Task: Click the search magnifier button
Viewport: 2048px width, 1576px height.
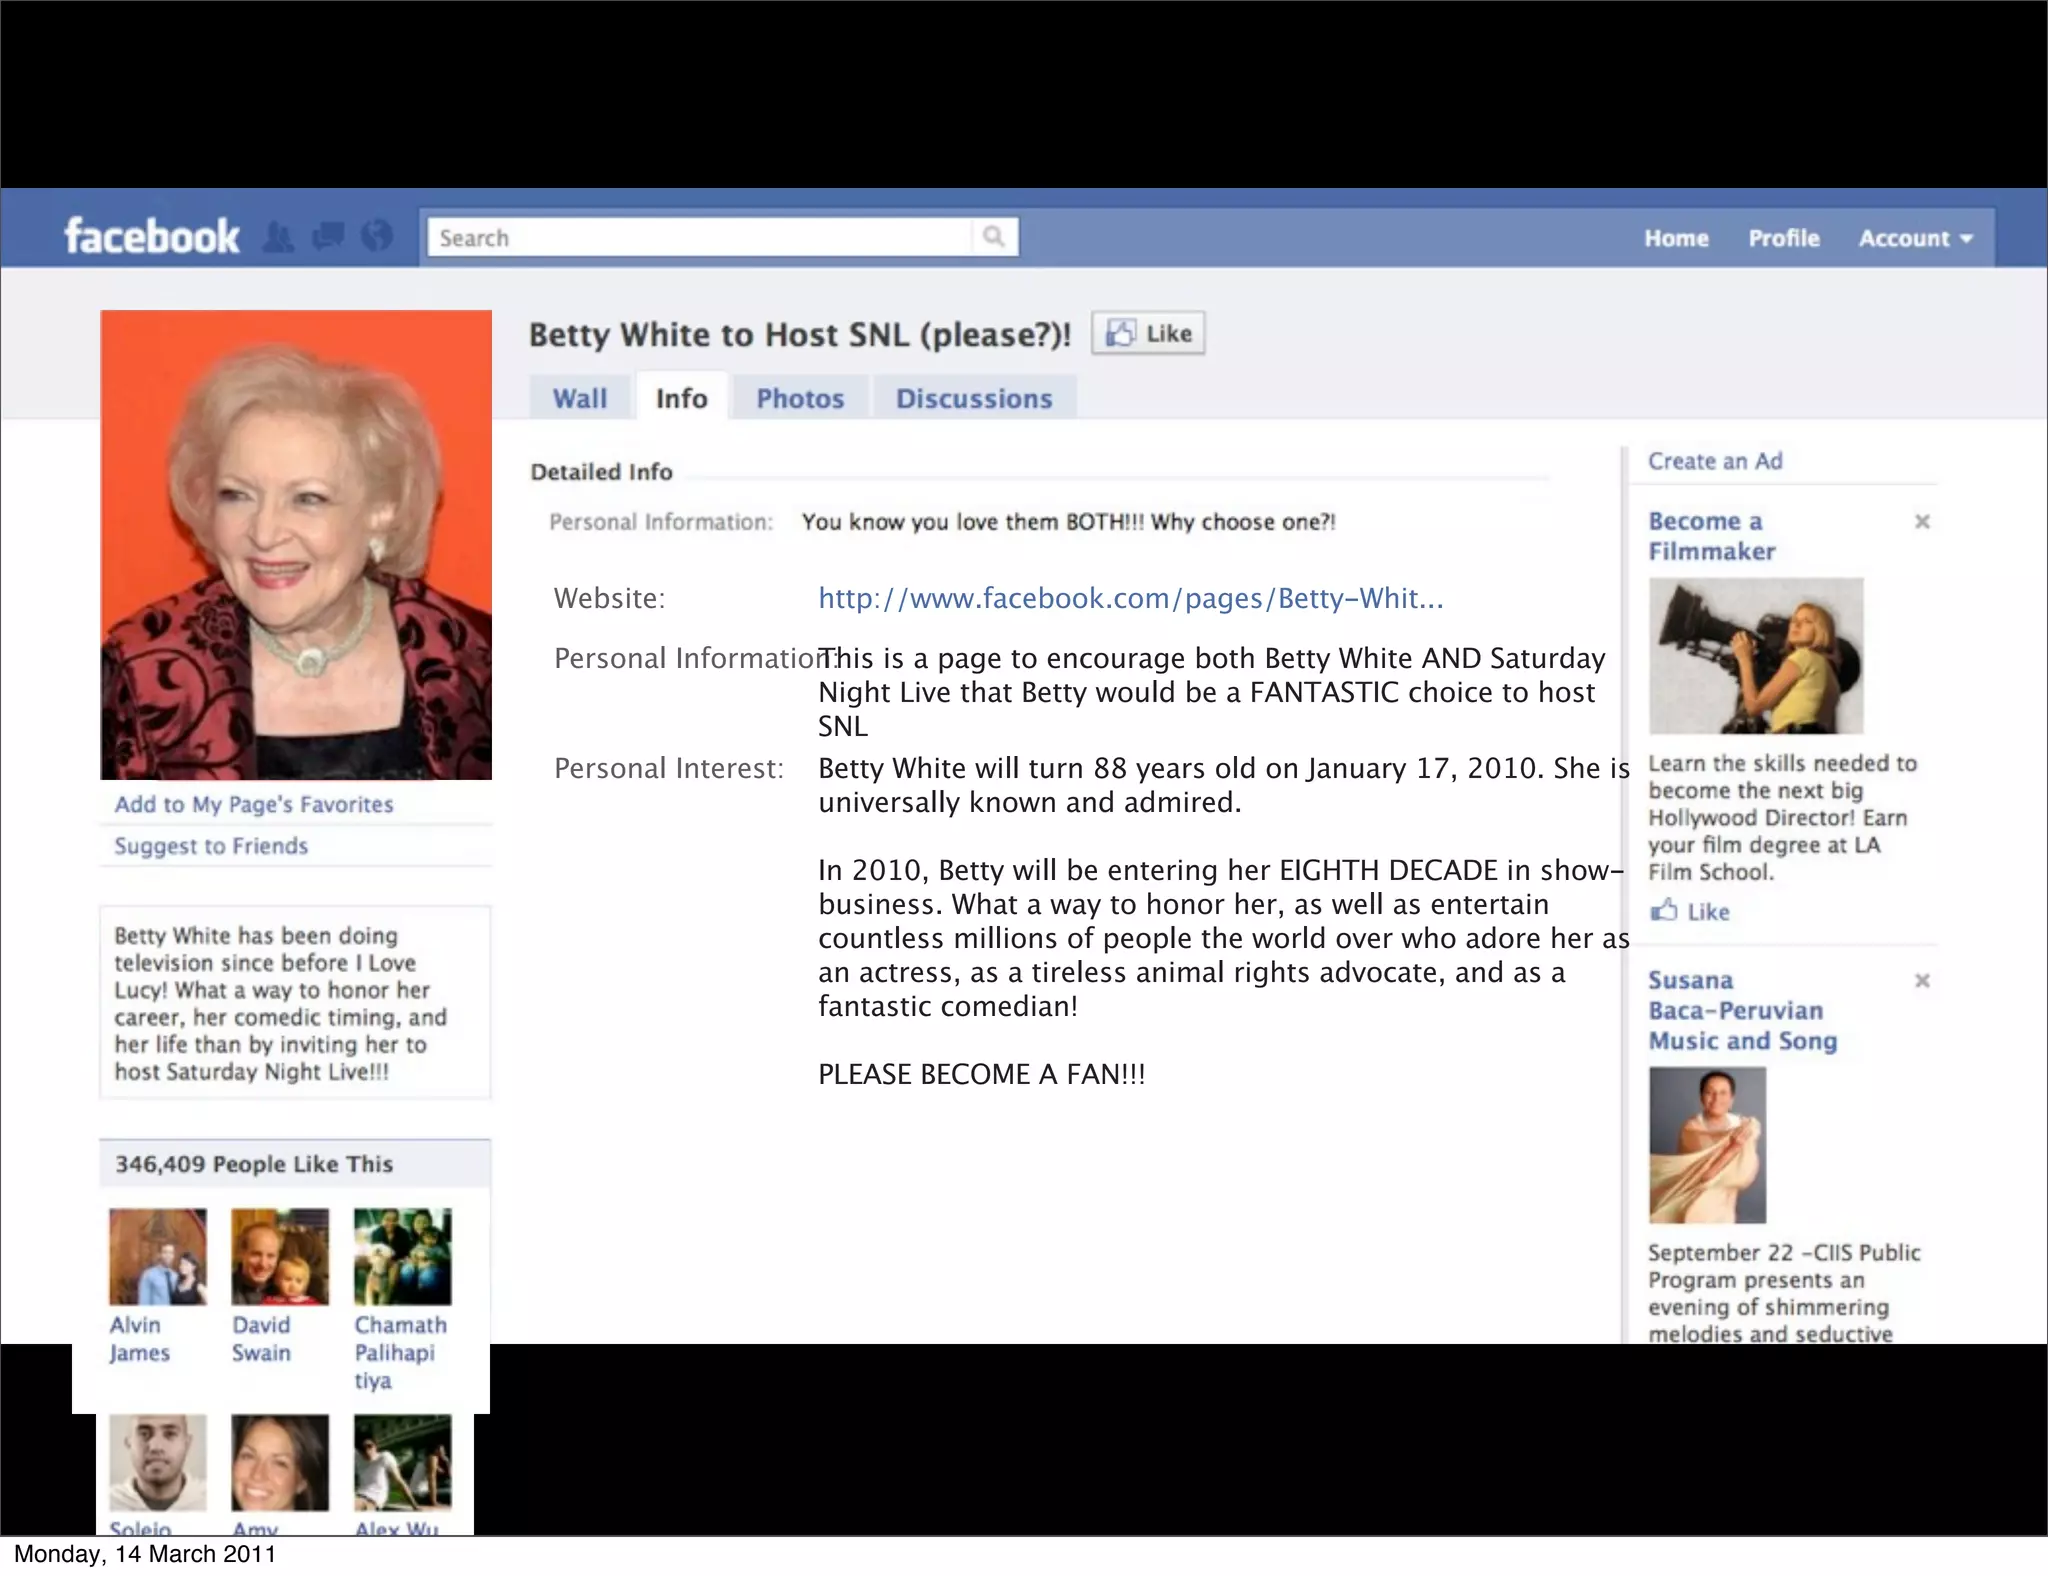Action: click(994, 237)
